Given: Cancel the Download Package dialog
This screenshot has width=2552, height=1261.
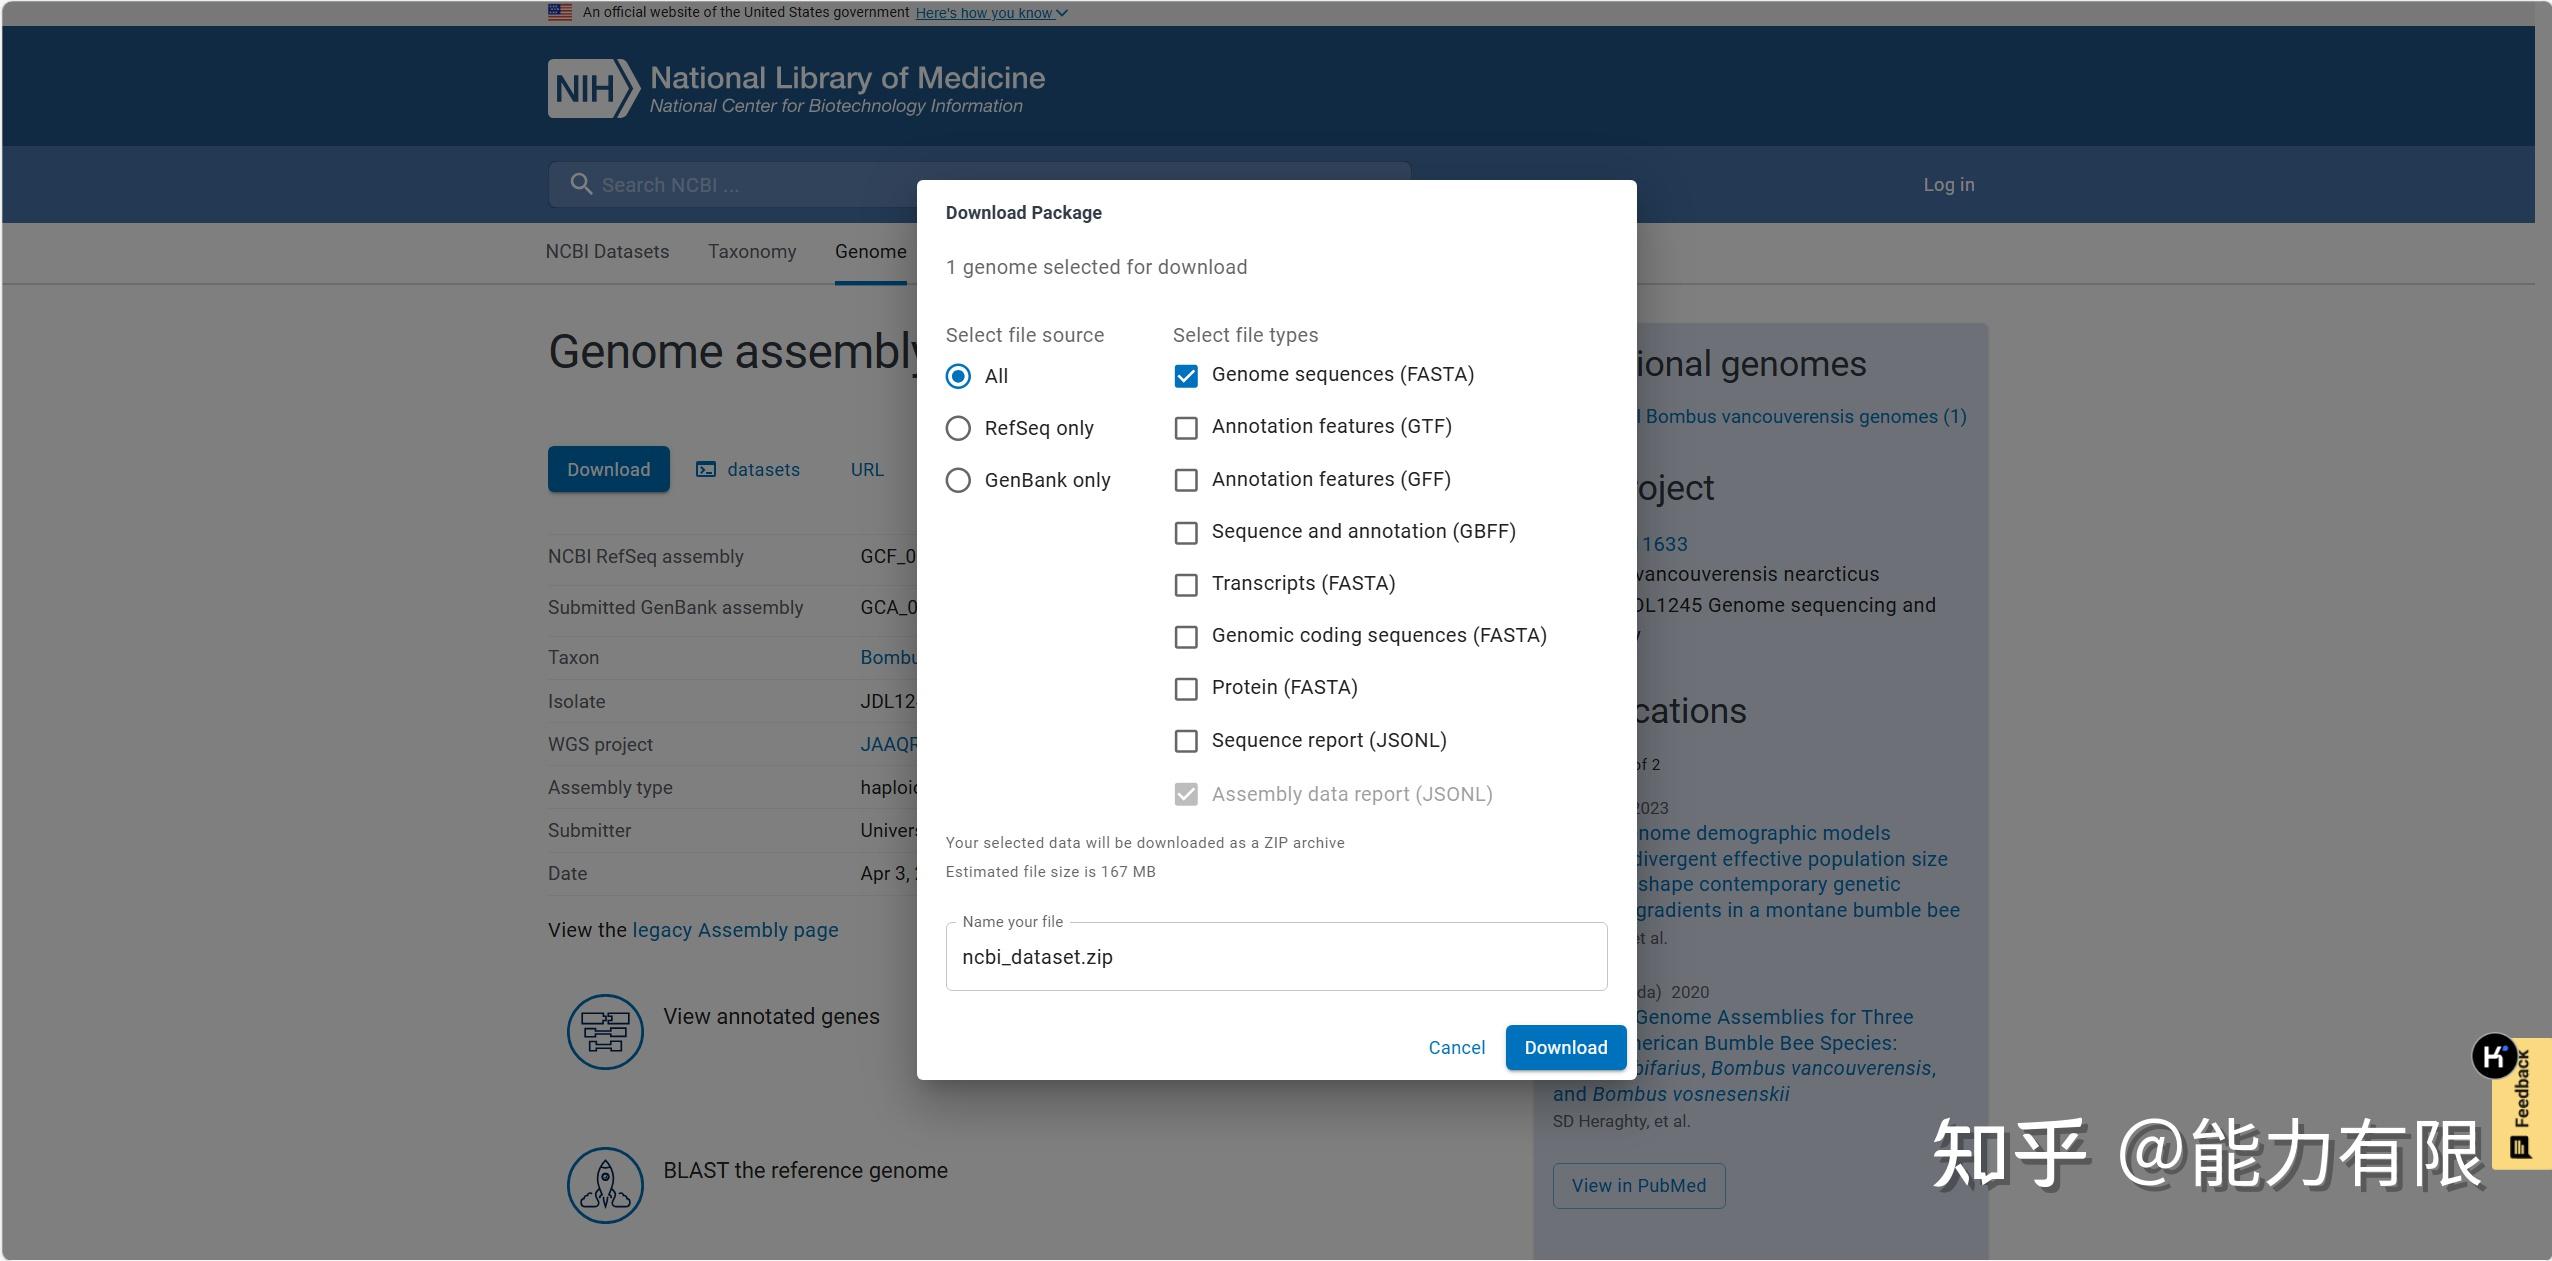Looking at the screenshot, I should [x=1456, y=1047].
